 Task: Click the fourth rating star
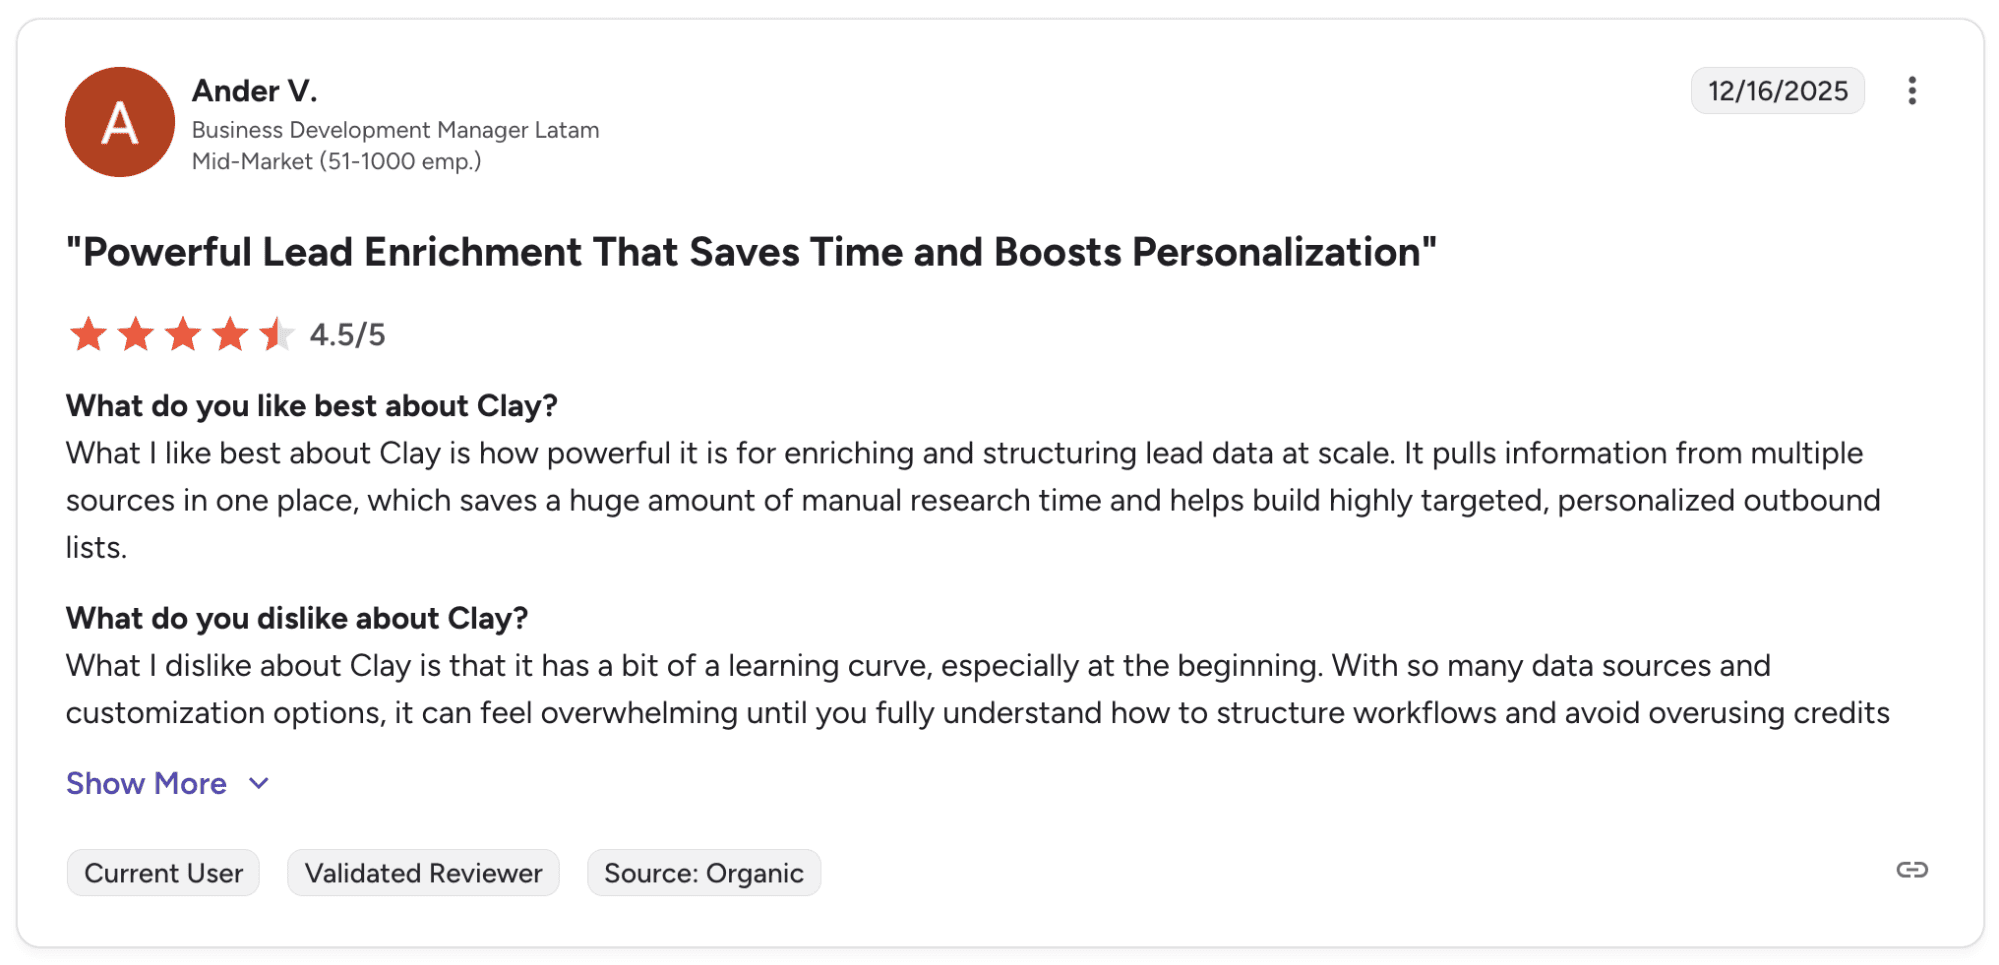[230, 334]
